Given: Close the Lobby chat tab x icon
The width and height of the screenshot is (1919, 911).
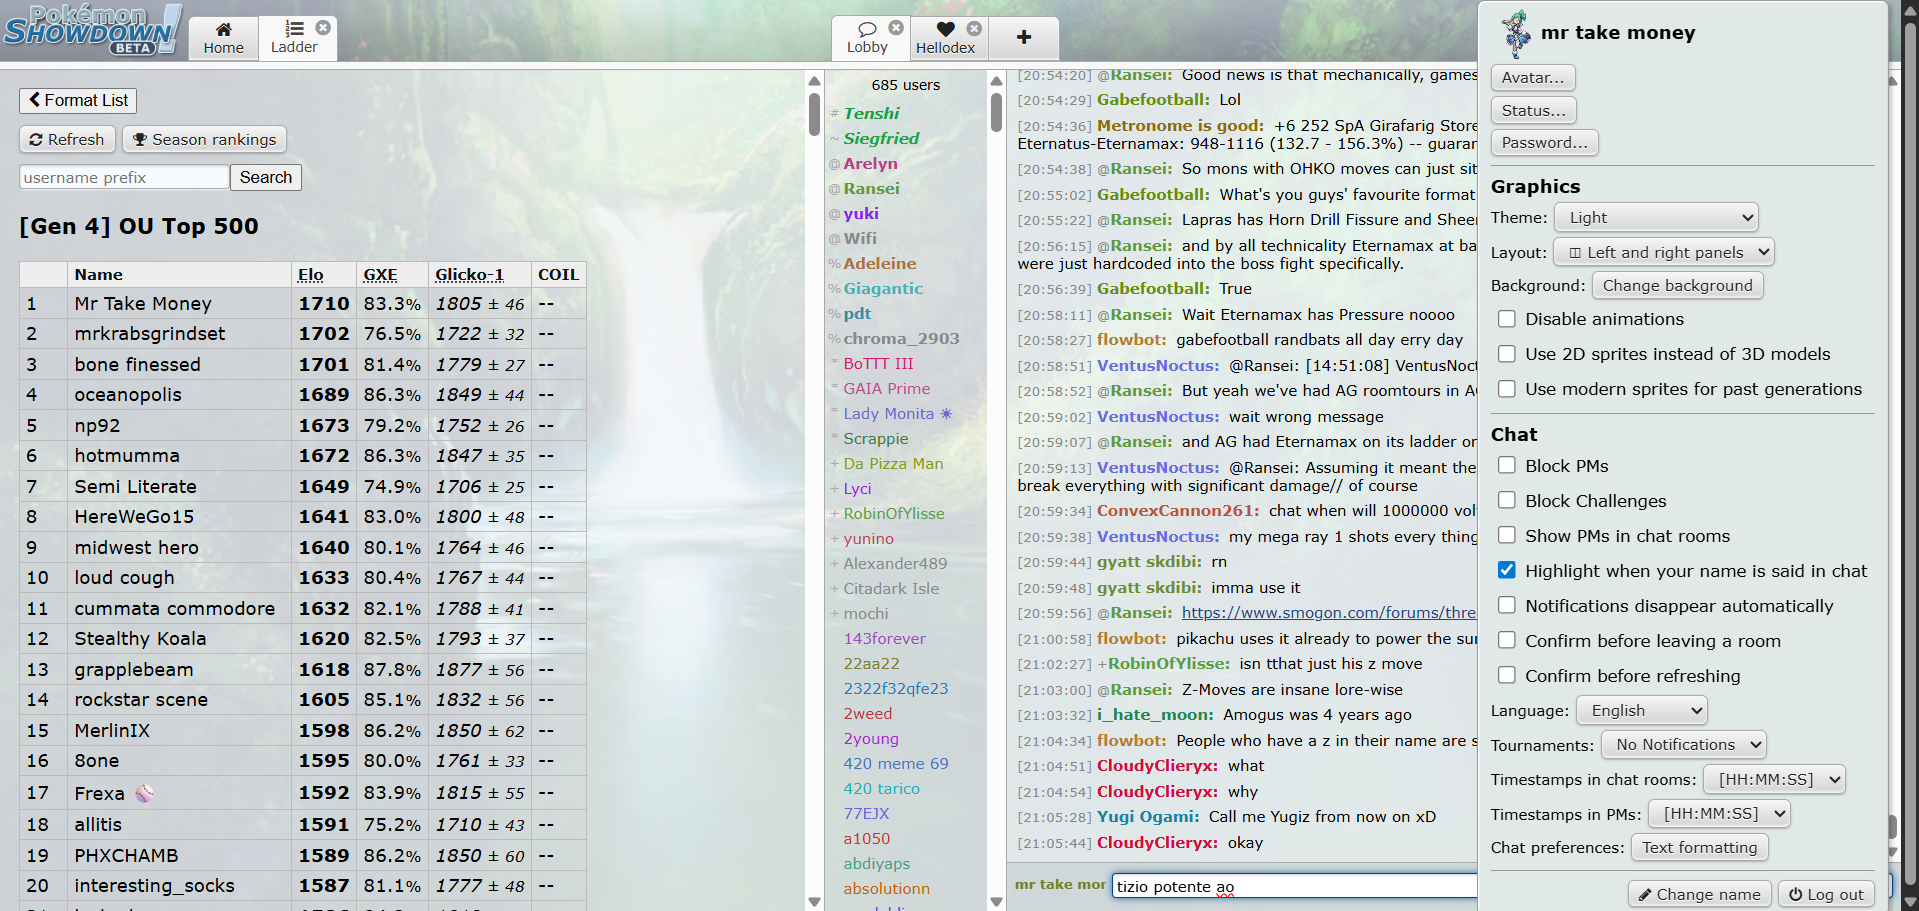Looking at the screenshot, I should (x=896, y=28).
